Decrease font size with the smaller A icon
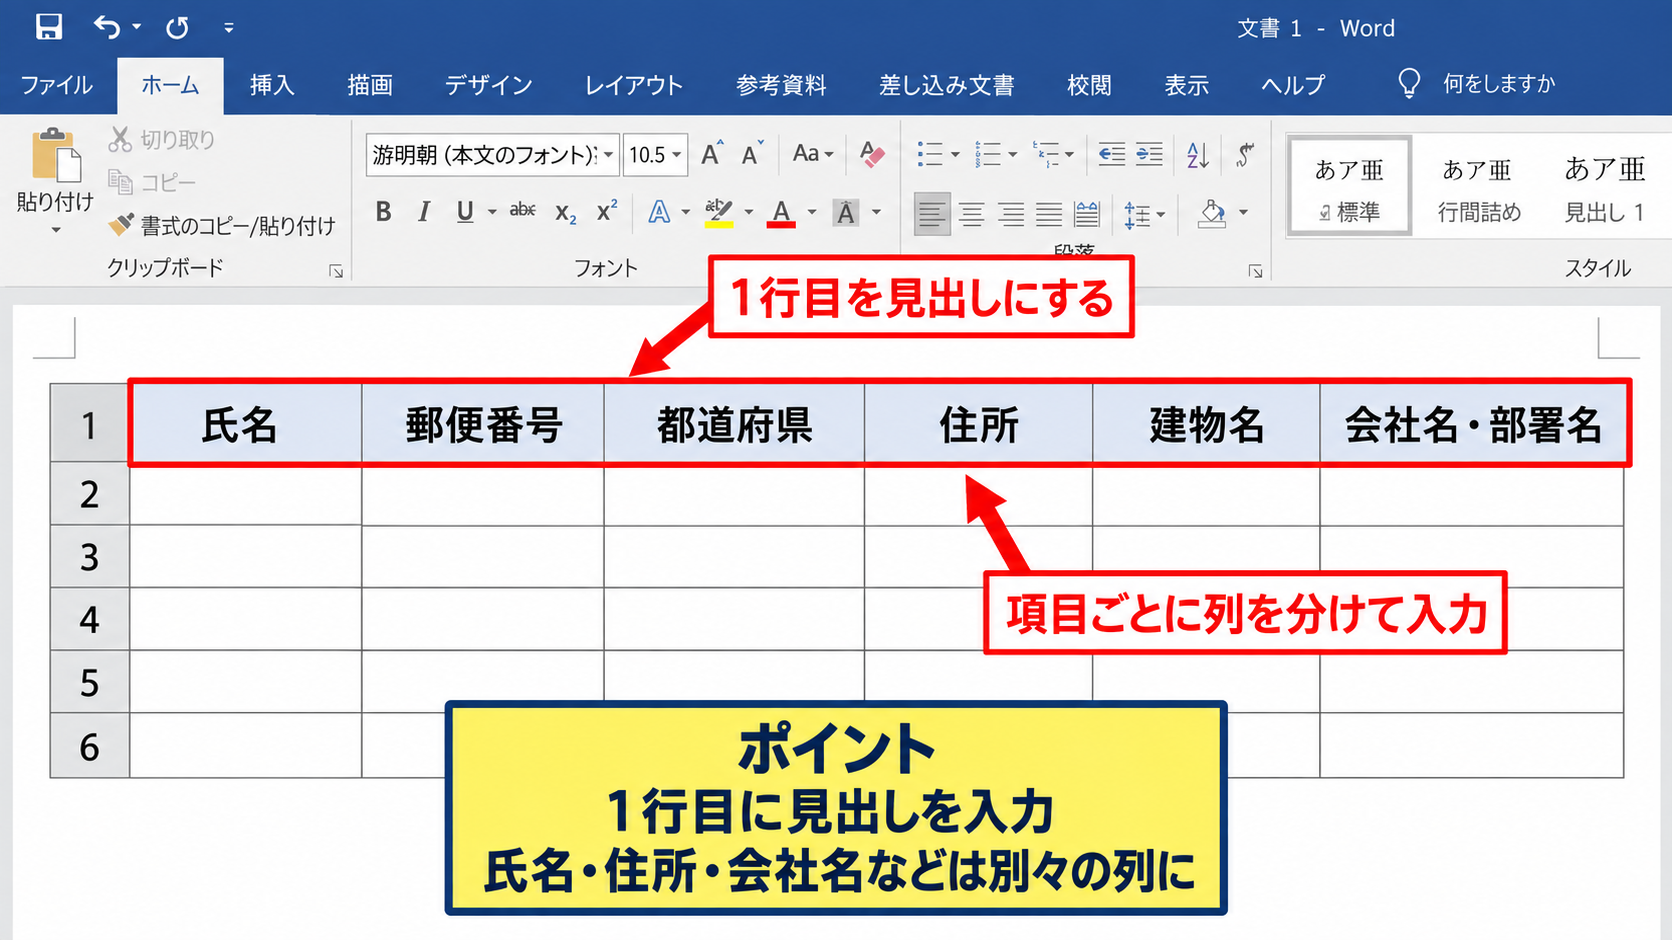 [752, 154]
